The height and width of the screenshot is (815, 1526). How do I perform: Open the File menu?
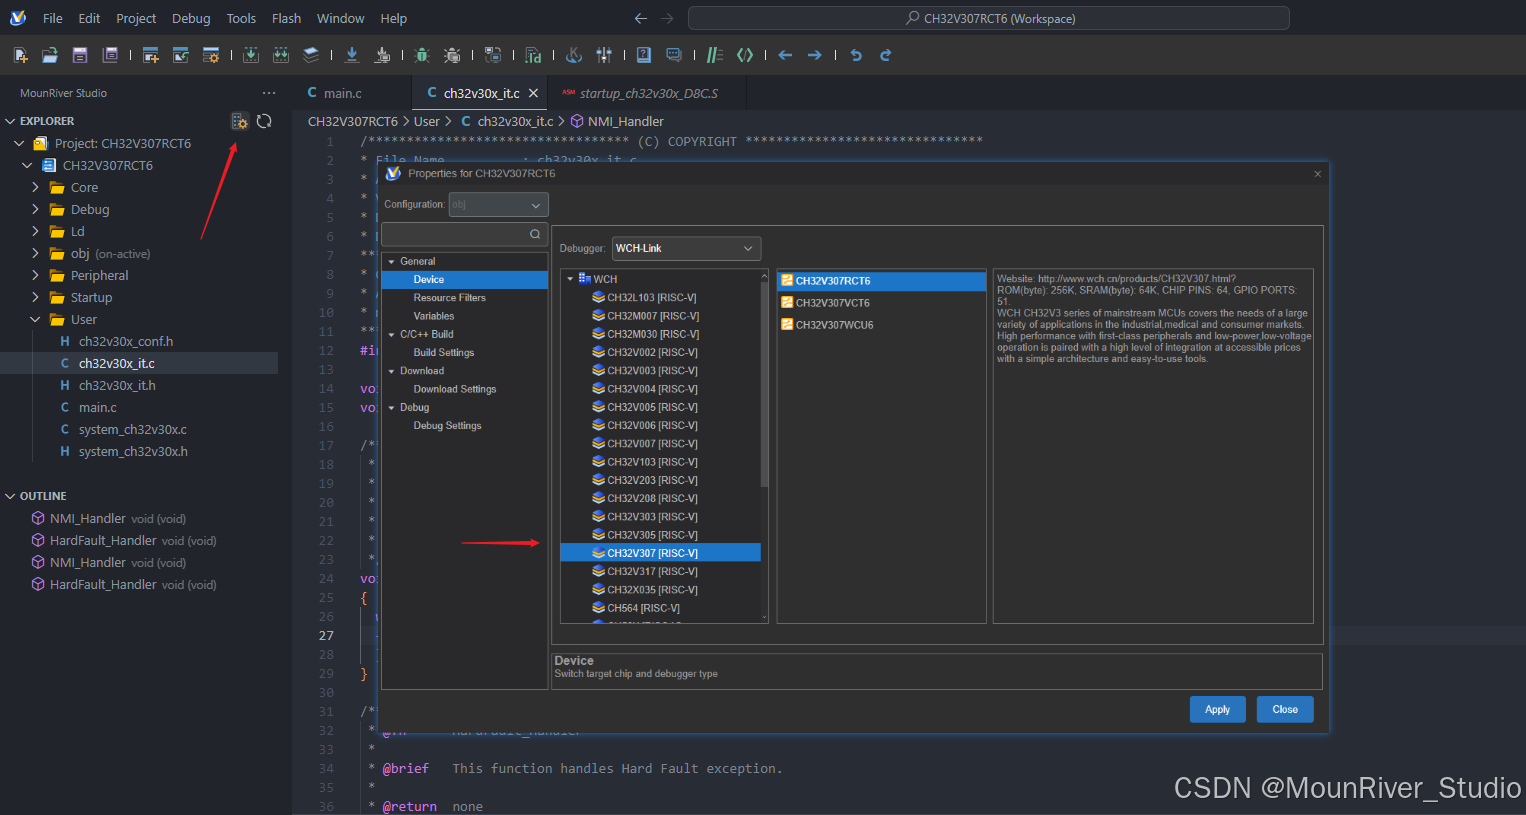pyautogui.click(x=53, y=18)
